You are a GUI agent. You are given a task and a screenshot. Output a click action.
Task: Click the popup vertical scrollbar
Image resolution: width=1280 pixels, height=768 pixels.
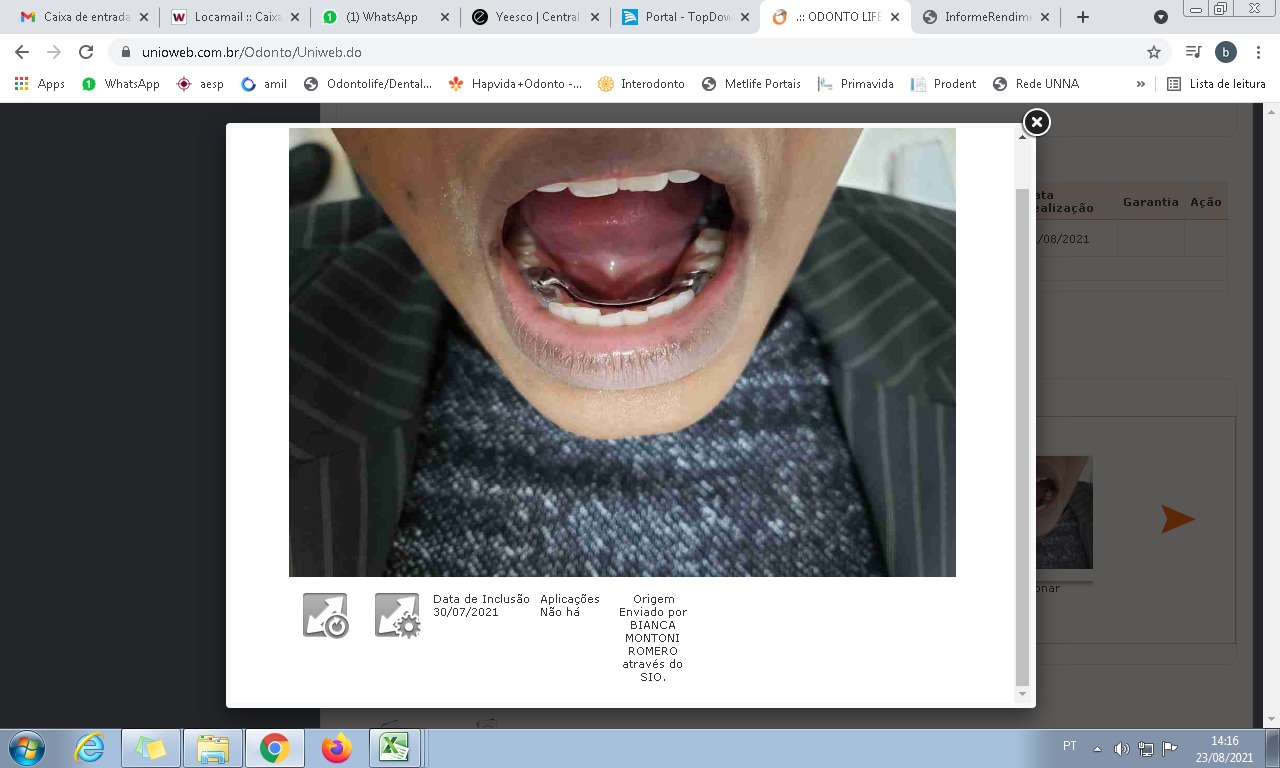point(1022,430)
